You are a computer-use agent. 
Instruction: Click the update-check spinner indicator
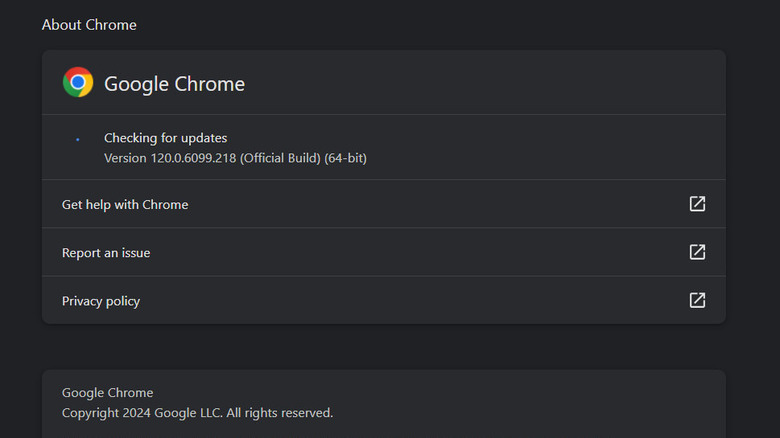pyautogui.click(x=78, y=139)
